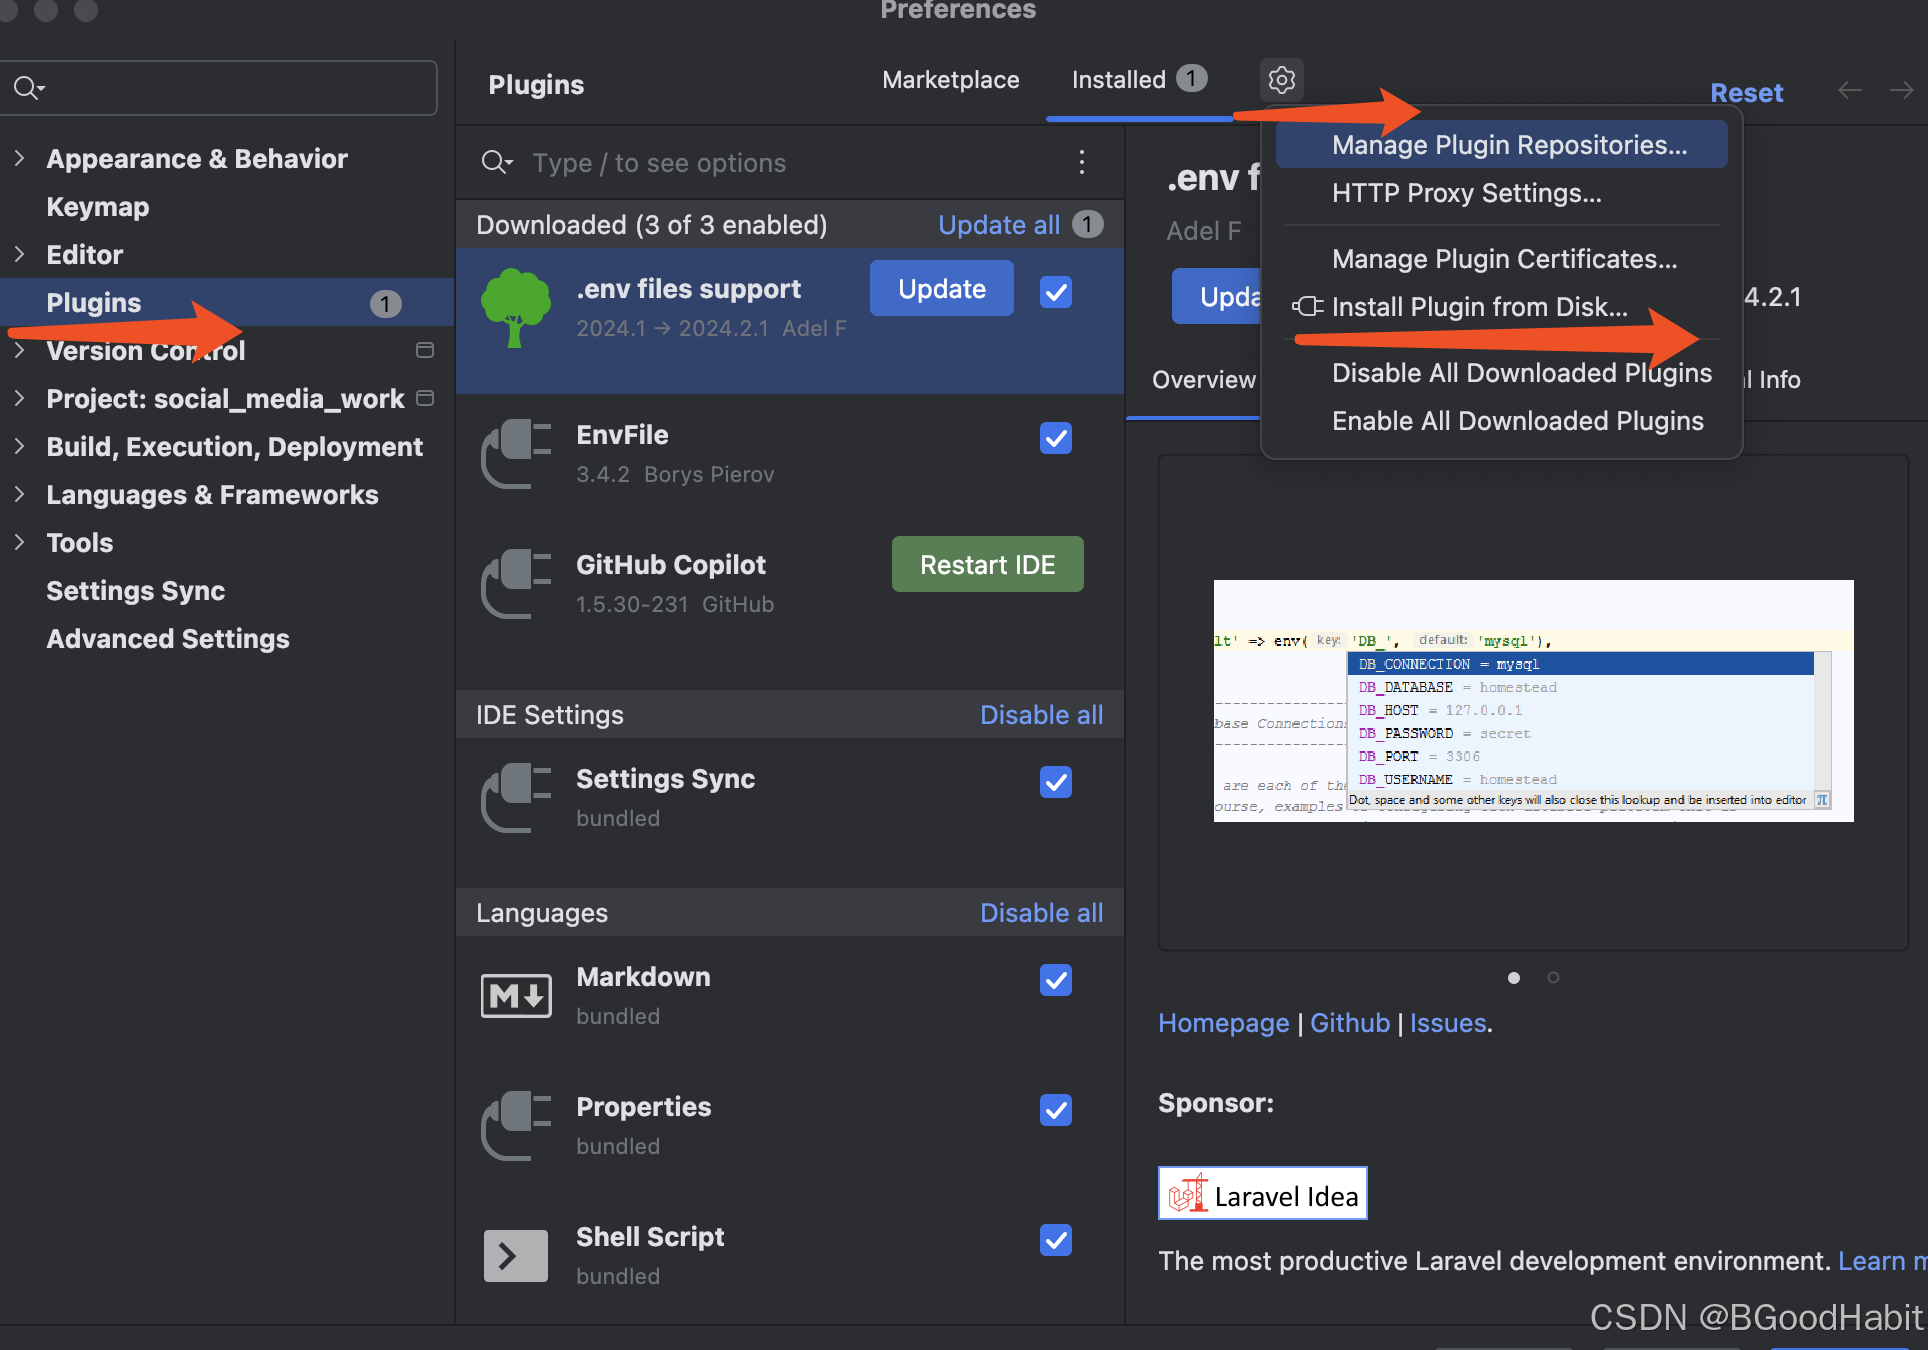Expand the Tools category
The height and width of the screenshot is (1350, 1928).
pyautogui.click(x=19, y=542)
